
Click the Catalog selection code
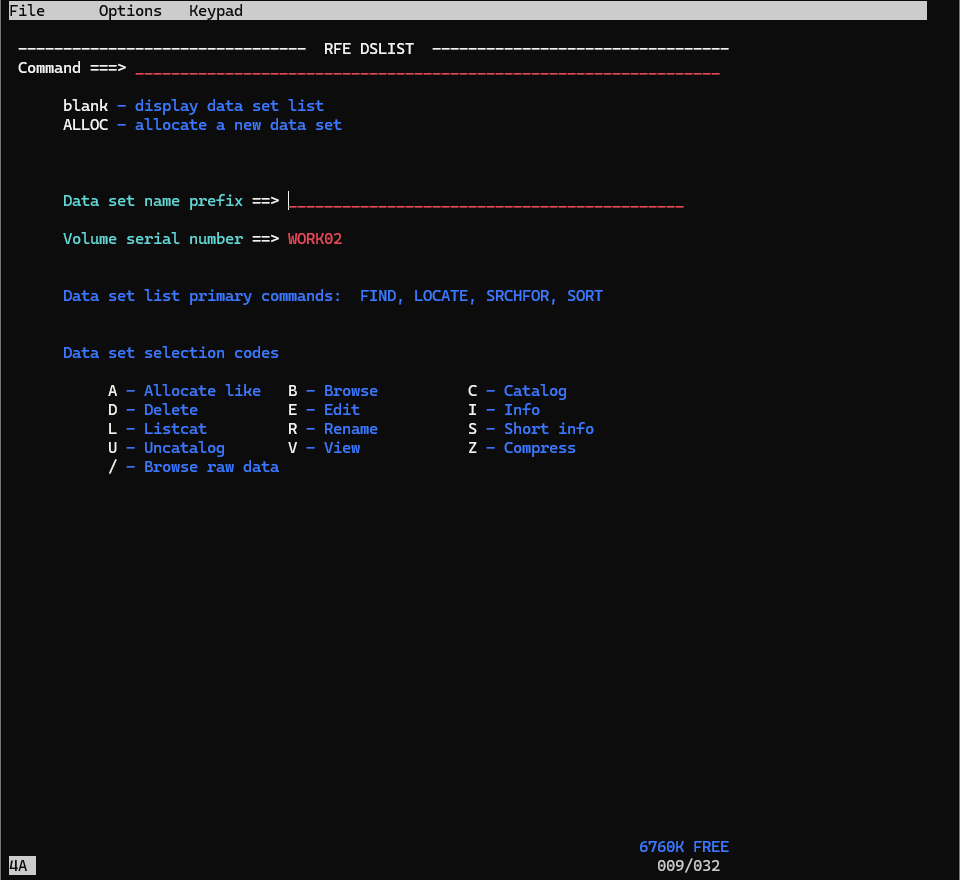[x=535, y=391]
